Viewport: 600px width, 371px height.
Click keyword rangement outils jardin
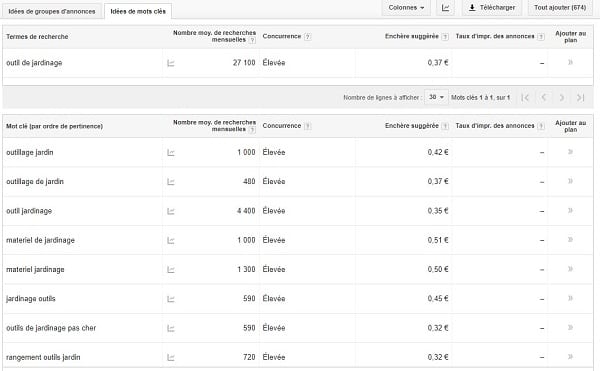[43, 357]
